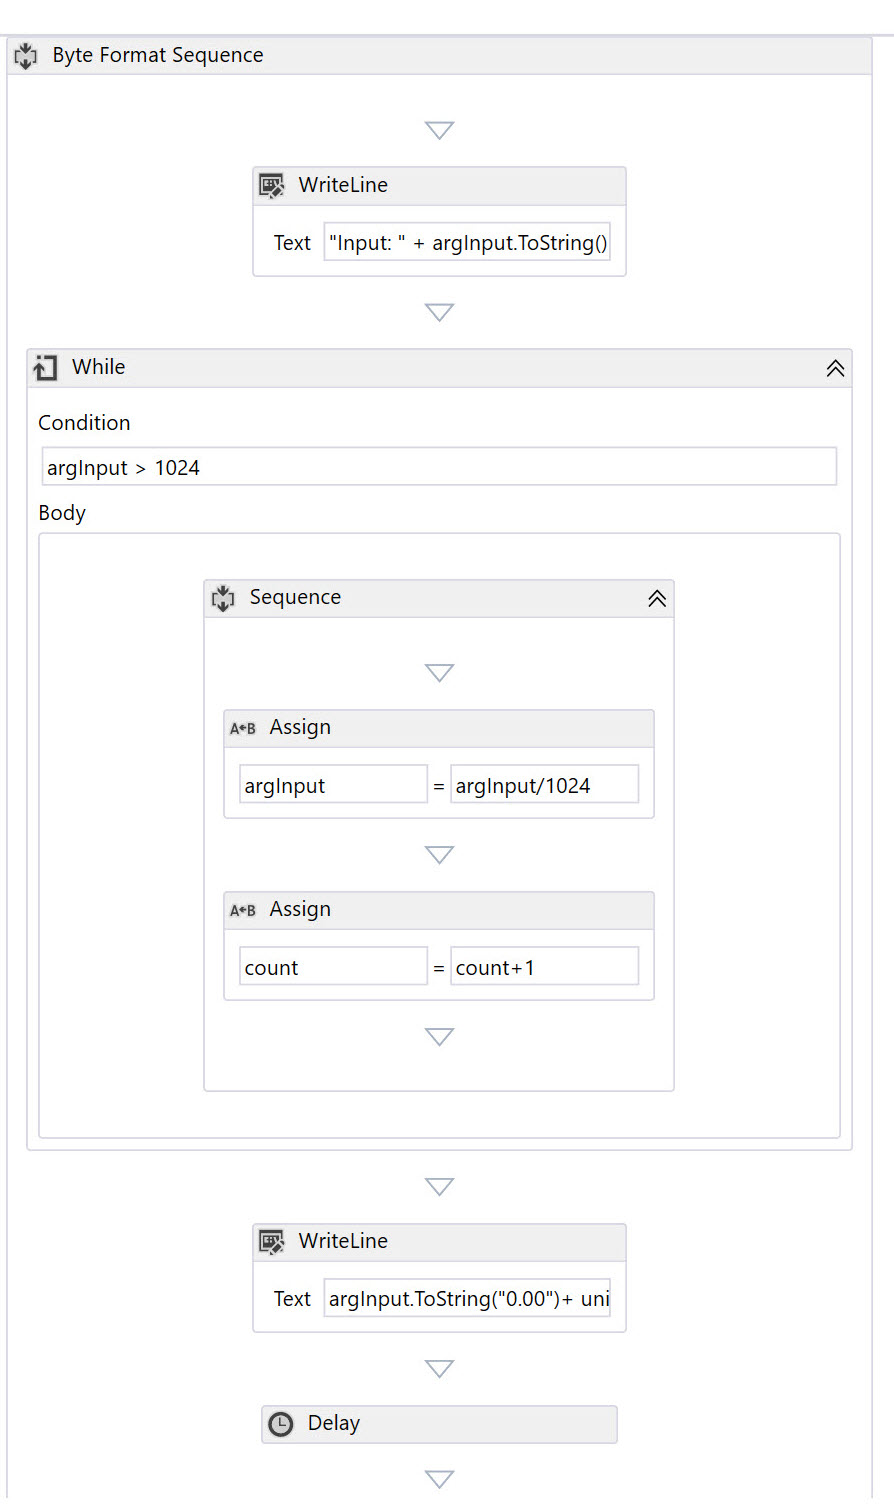Click the count Assign header title

[300, 909]
